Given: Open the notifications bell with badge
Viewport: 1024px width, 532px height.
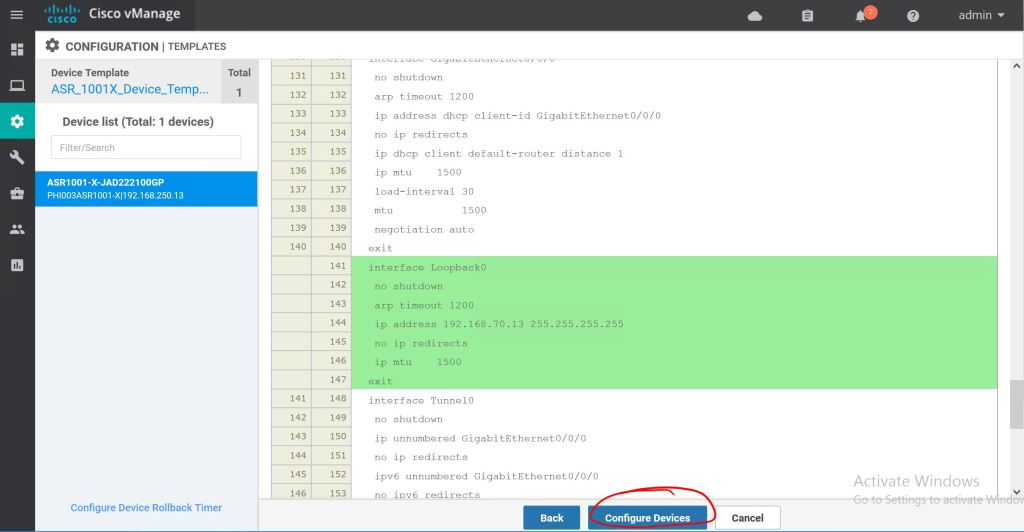Looking at the screenshot, I should click(861, 16).
